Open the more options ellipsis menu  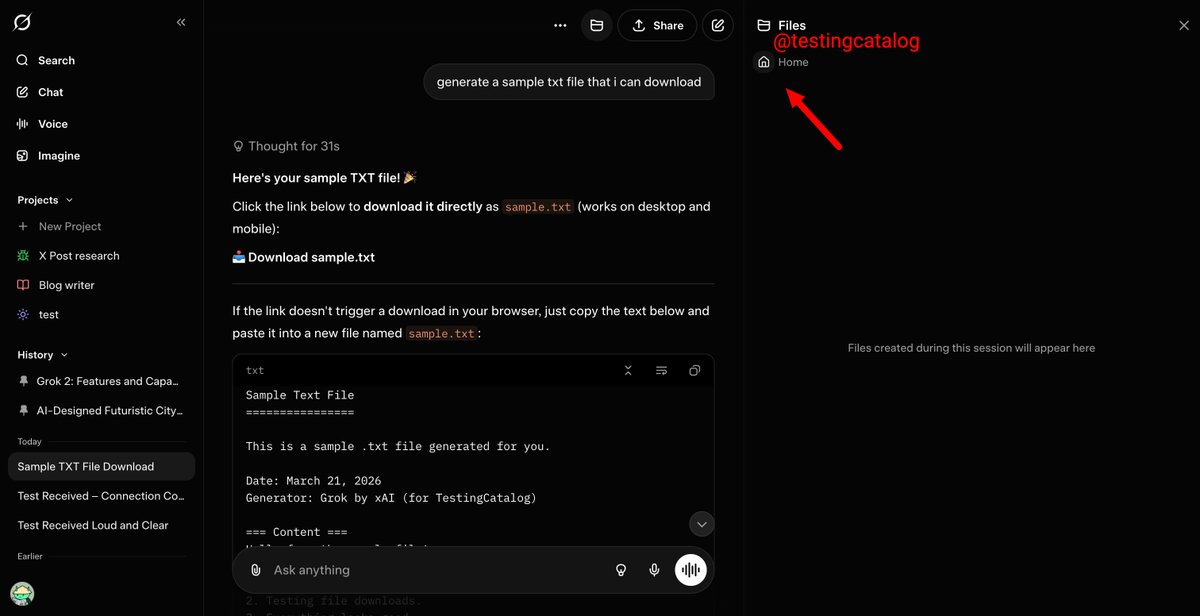pos(559,25)
